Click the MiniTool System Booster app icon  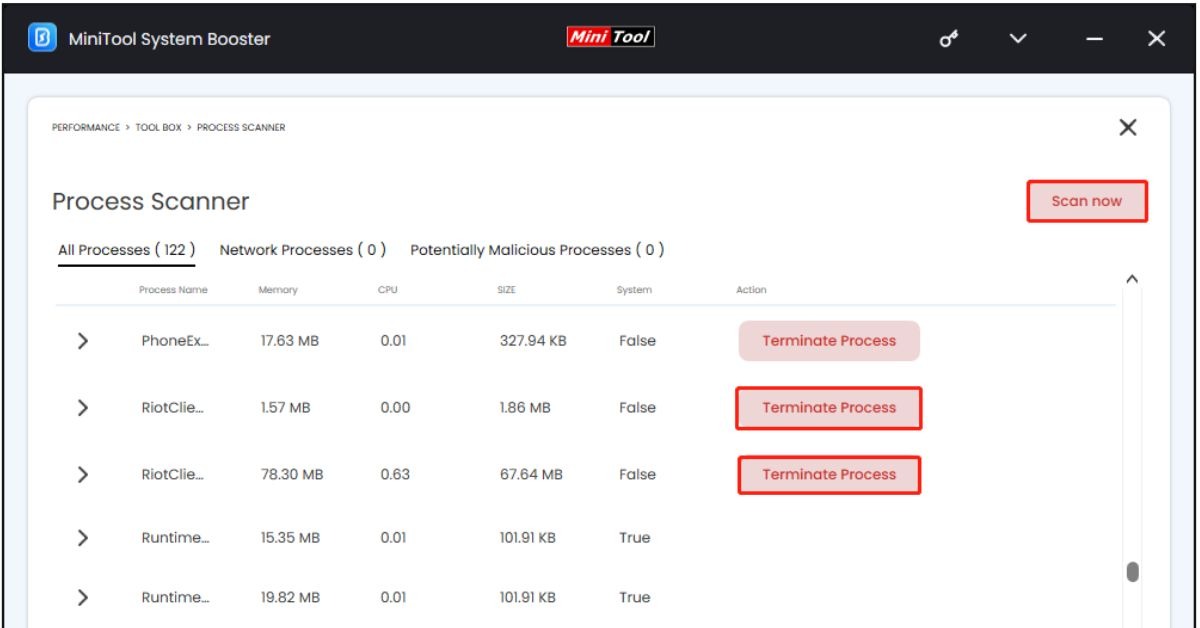[x=42, y=39]
